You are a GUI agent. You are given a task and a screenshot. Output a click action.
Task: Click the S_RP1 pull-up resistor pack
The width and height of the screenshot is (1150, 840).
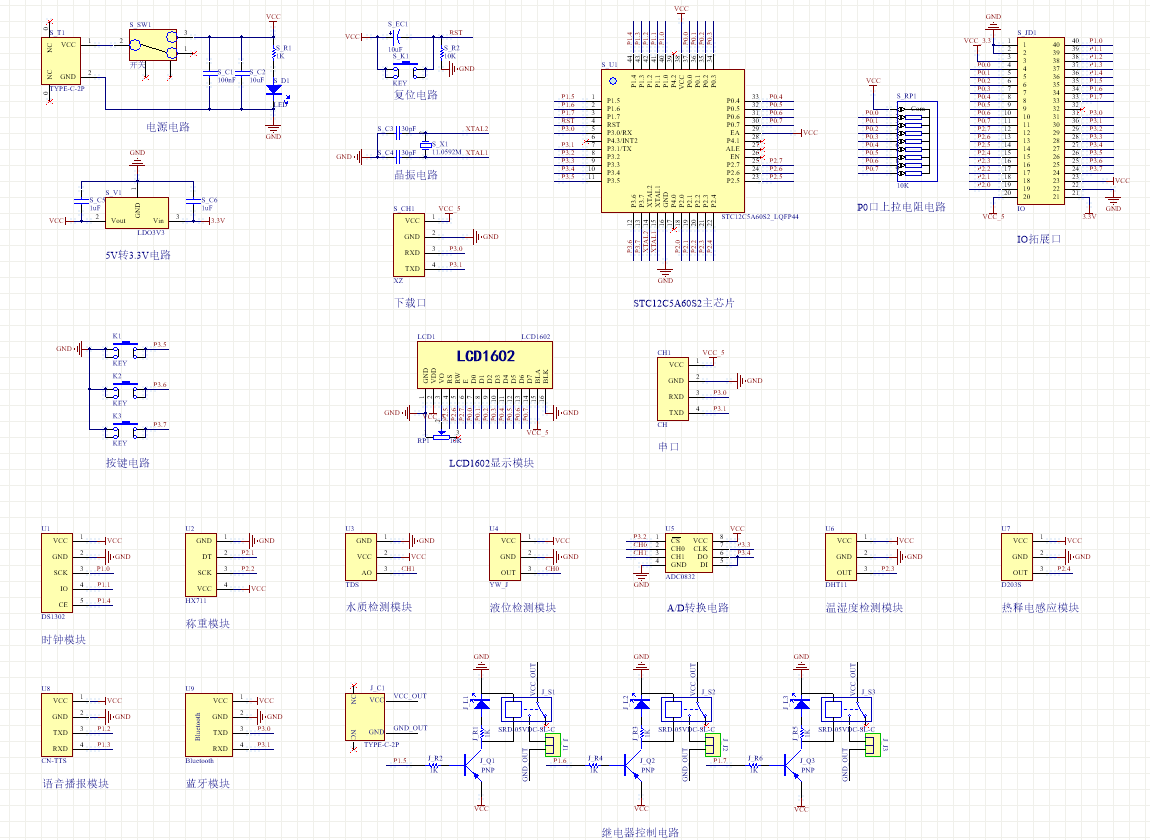click(x=917, y=141)
